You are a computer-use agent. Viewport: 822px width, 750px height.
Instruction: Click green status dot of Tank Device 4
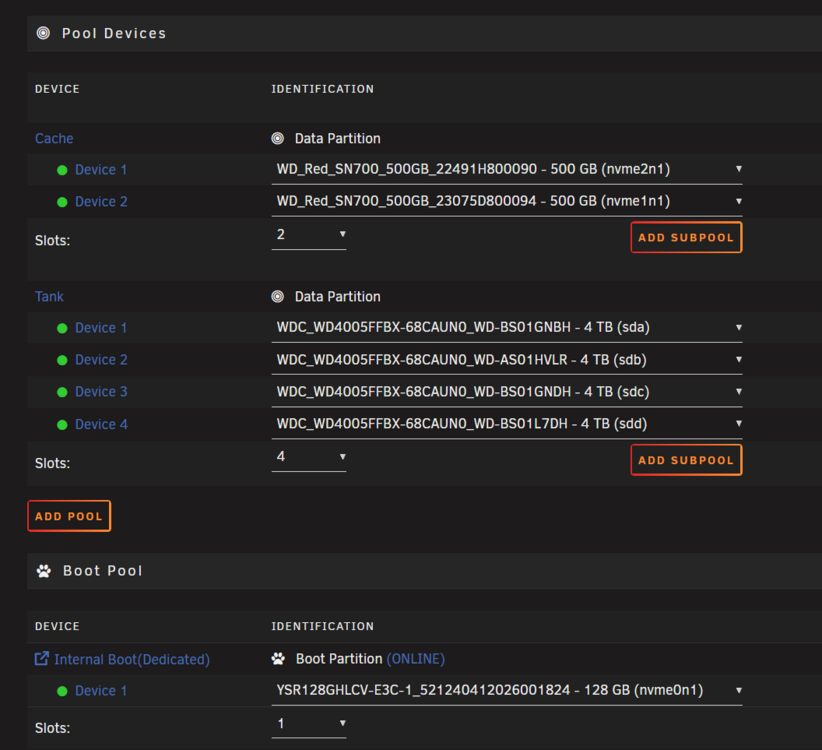tap(62, 425)
